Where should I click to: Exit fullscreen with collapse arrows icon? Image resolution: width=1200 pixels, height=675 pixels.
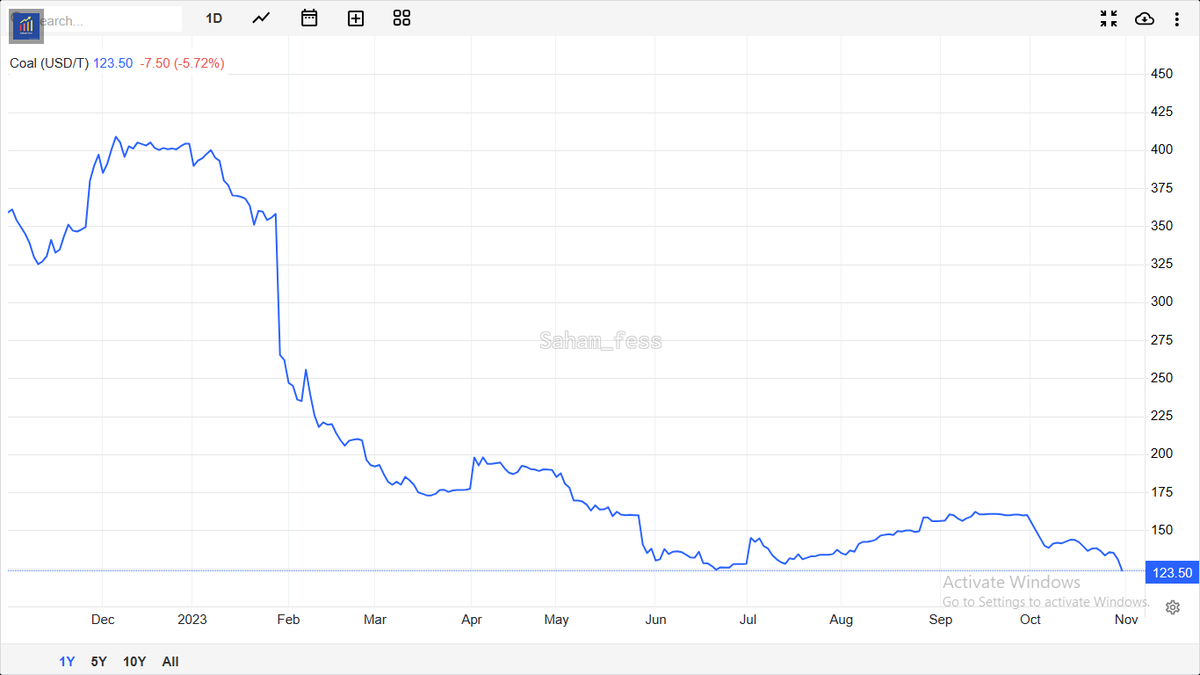(1108, 18)
